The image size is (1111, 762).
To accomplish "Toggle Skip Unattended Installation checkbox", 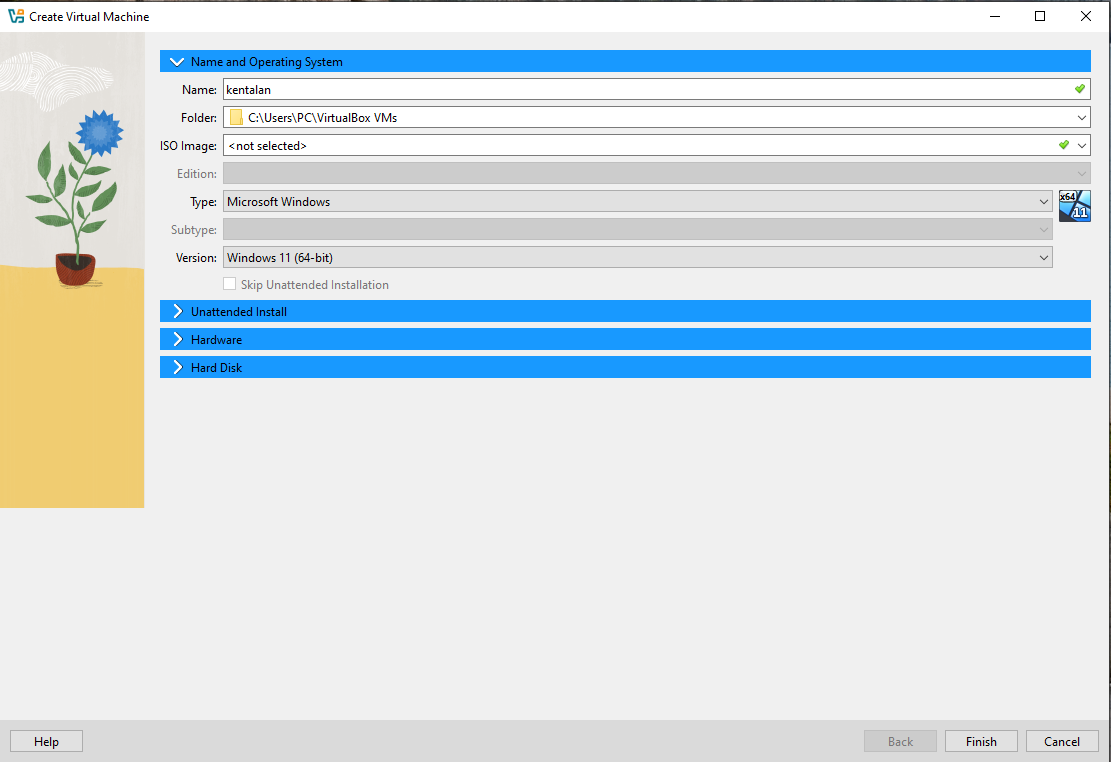I will [x=230, y=285].
